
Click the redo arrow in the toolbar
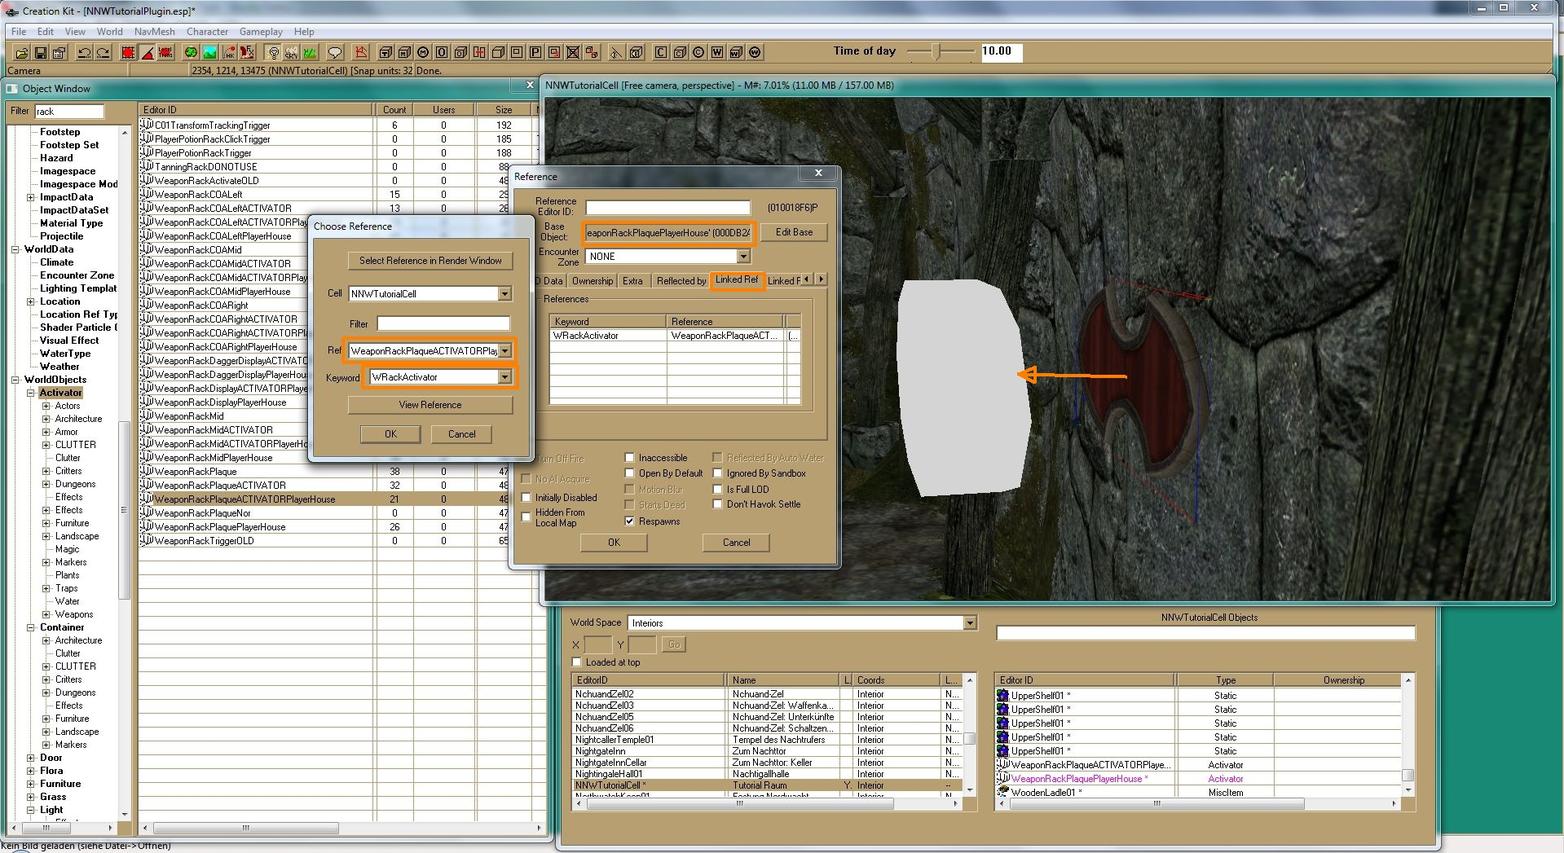pos(102,52)
